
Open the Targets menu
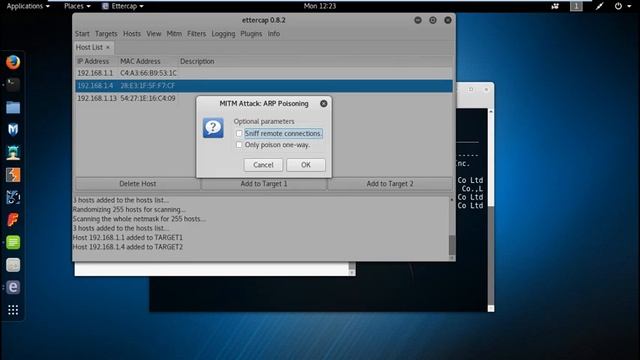[x=106, y=34]
